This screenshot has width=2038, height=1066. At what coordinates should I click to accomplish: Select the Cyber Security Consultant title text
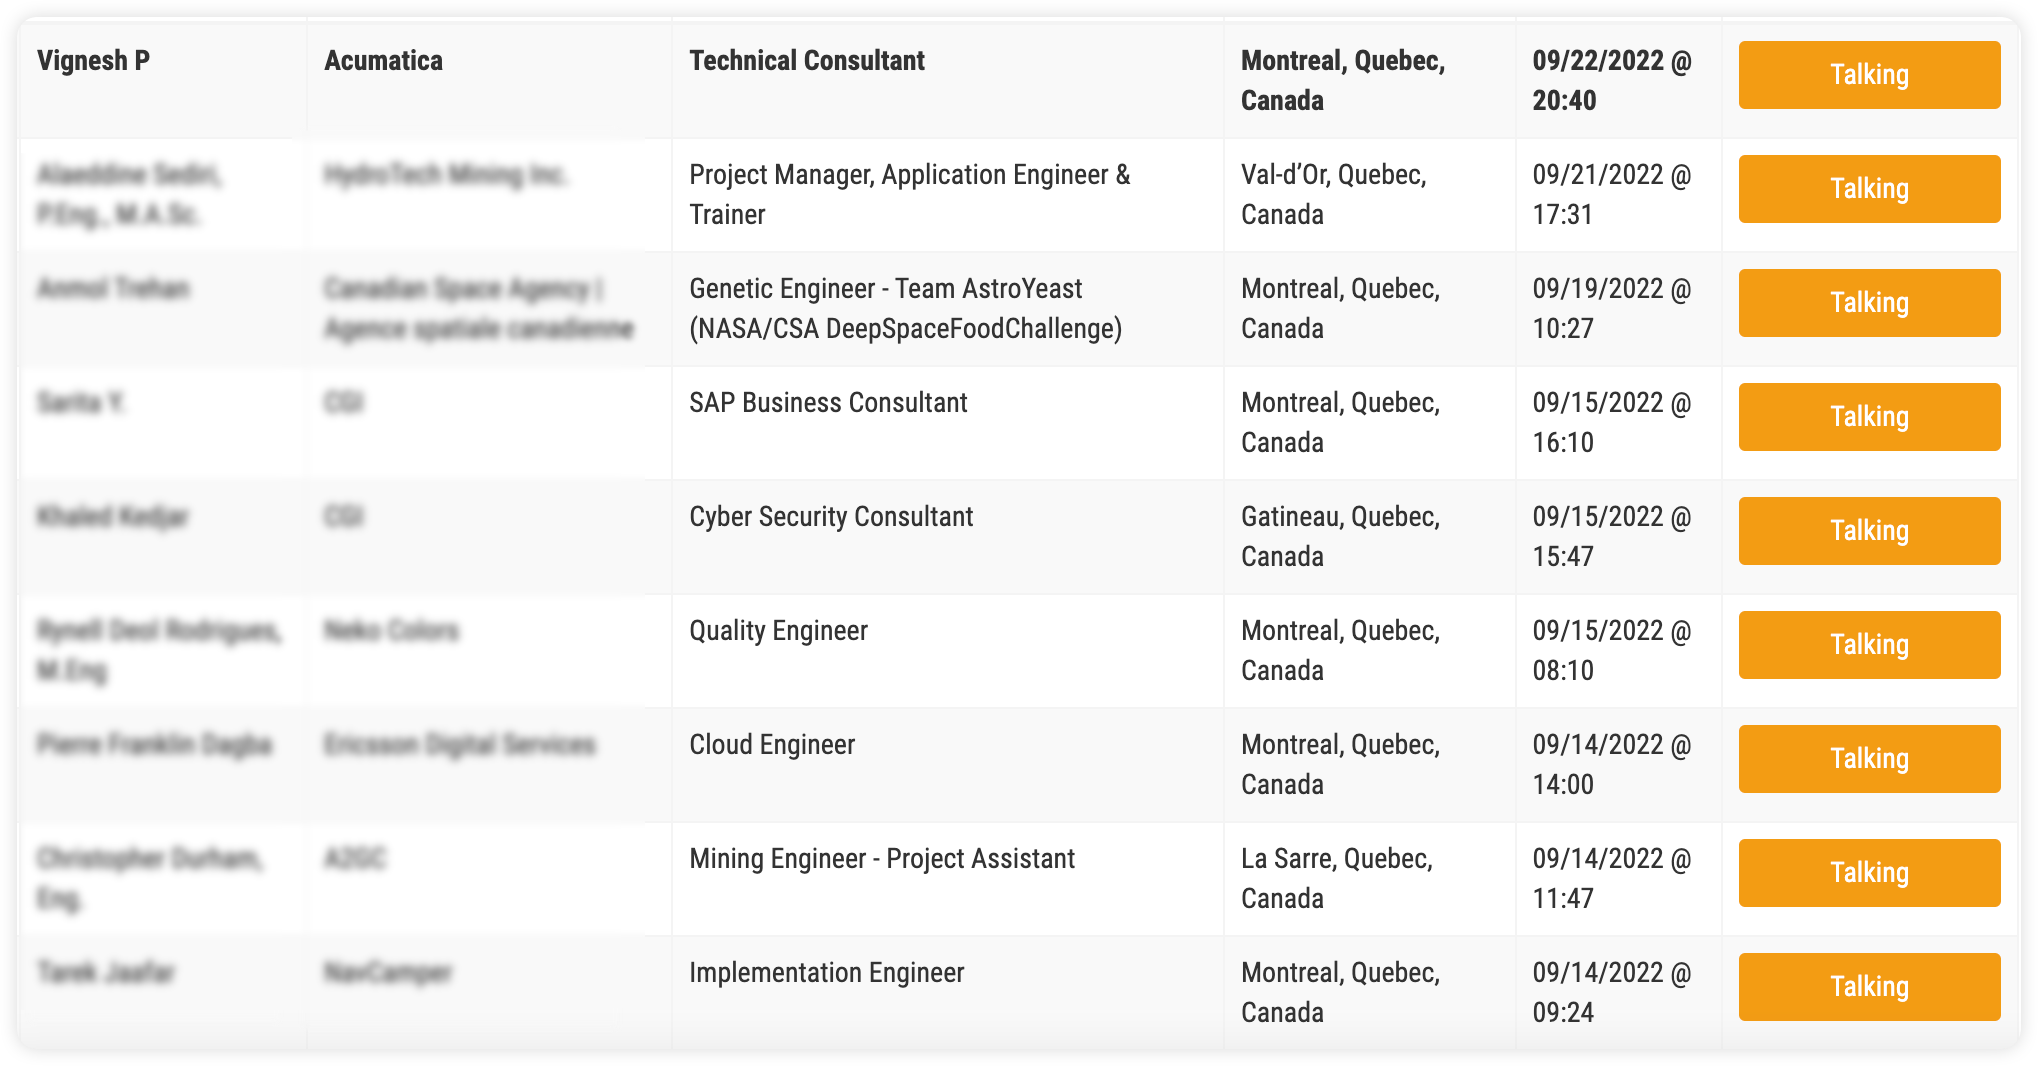tap(831, 517)
